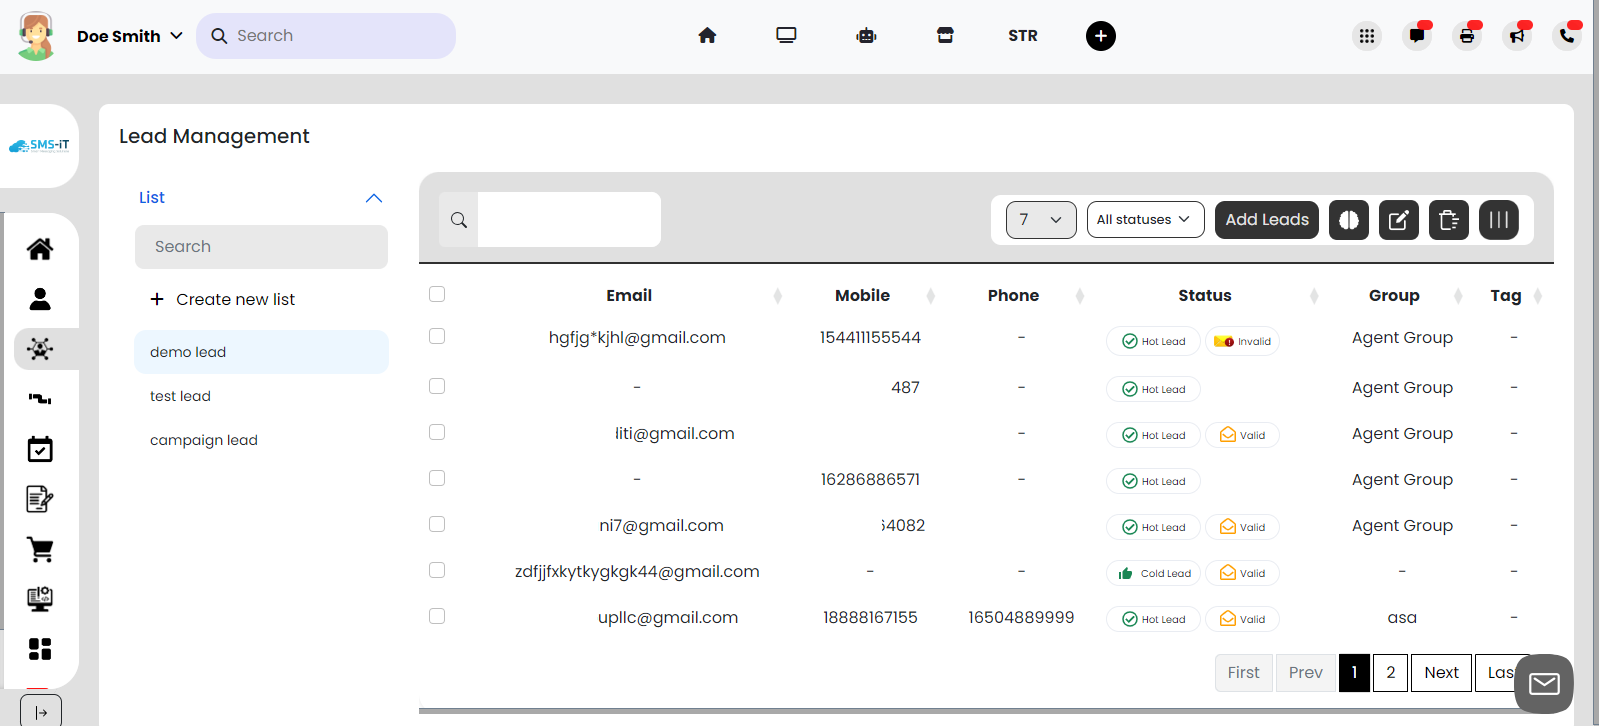
Task: Open the robot icon in top bar
Action: point(866,36)
